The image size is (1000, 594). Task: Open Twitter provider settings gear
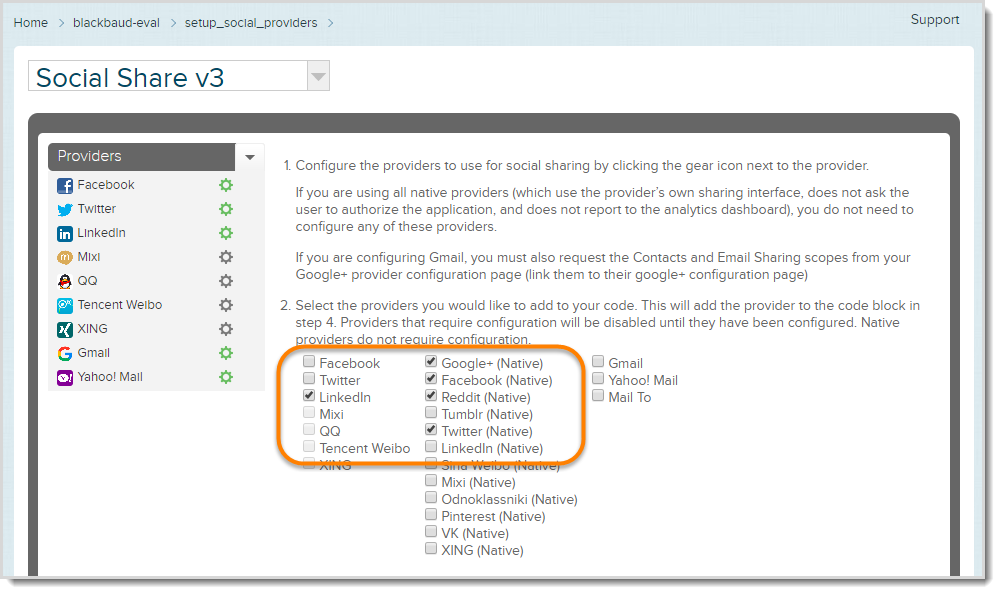pos(226,209)
